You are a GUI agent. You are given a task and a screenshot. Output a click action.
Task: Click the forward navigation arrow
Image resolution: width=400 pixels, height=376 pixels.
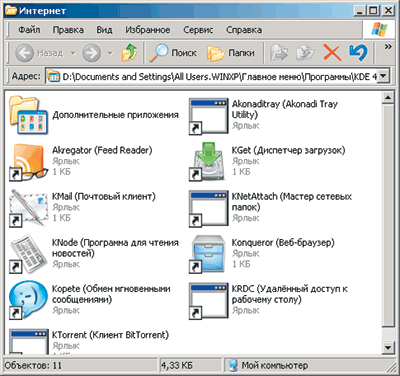pyautogui.click(x=92, y=53)
